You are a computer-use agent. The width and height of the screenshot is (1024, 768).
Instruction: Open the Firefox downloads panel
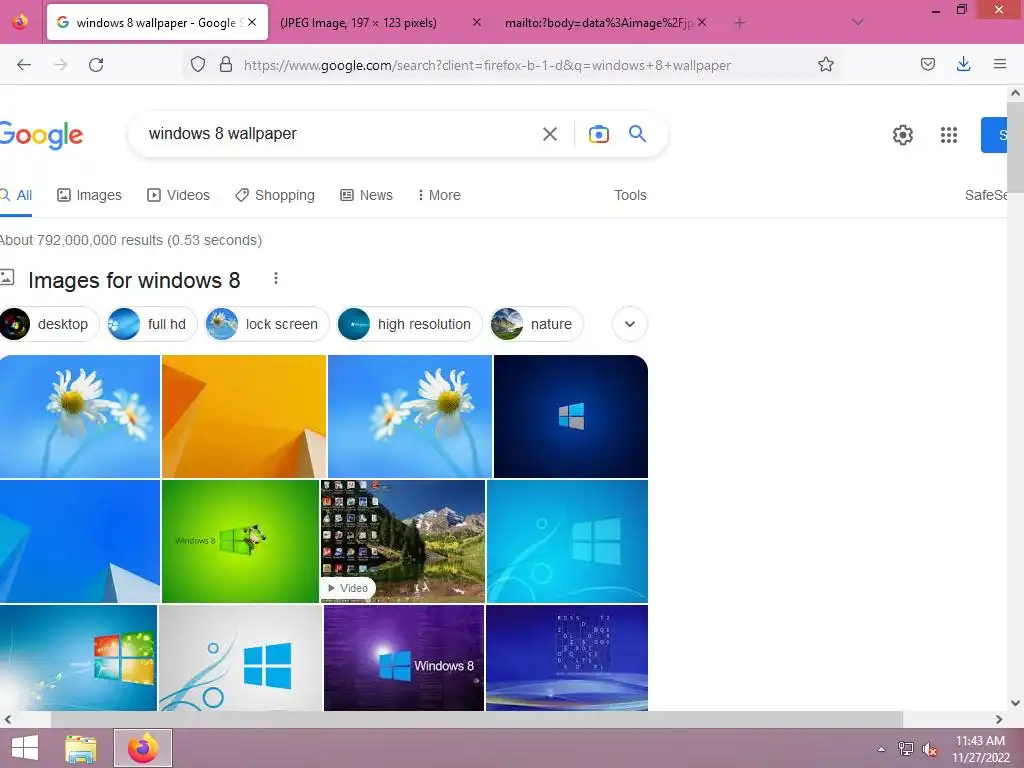[x=963, y=65]
